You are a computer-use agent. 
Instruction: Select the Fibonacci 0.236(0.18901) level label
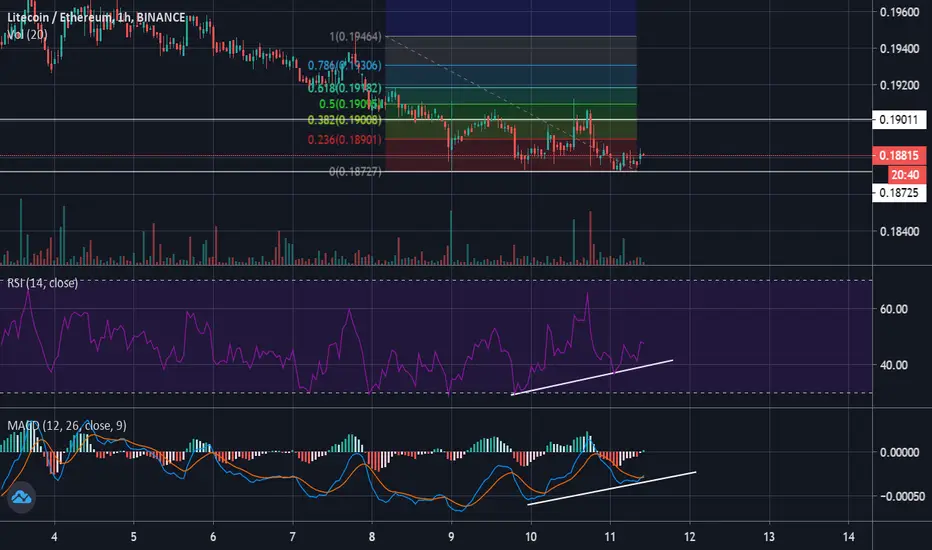coord(345,140)
